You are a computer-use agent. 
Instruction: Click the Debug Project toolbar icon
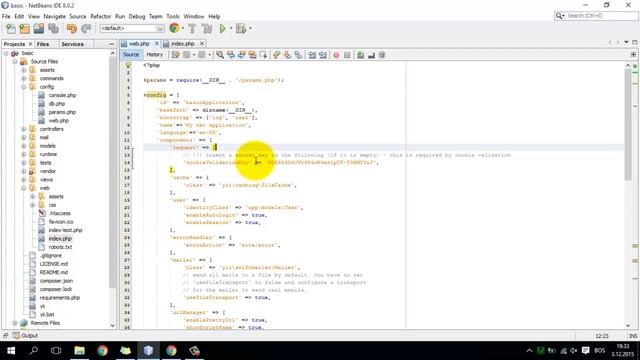[241, 29]
